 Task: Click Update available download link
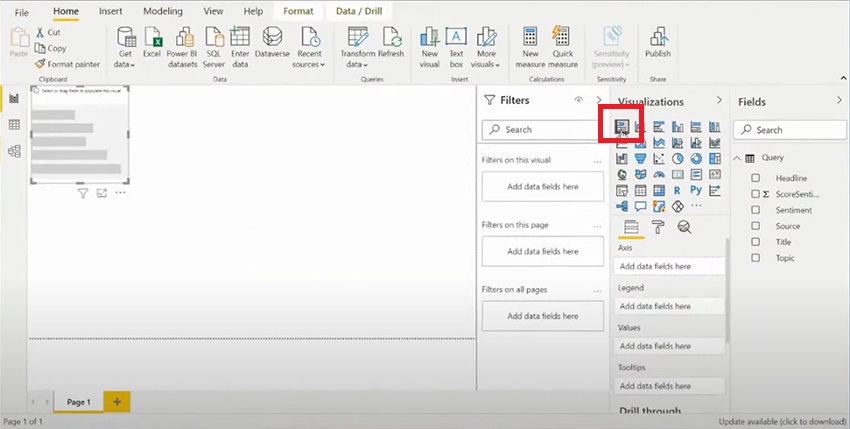pyautogui.click(x=782, y=421)
